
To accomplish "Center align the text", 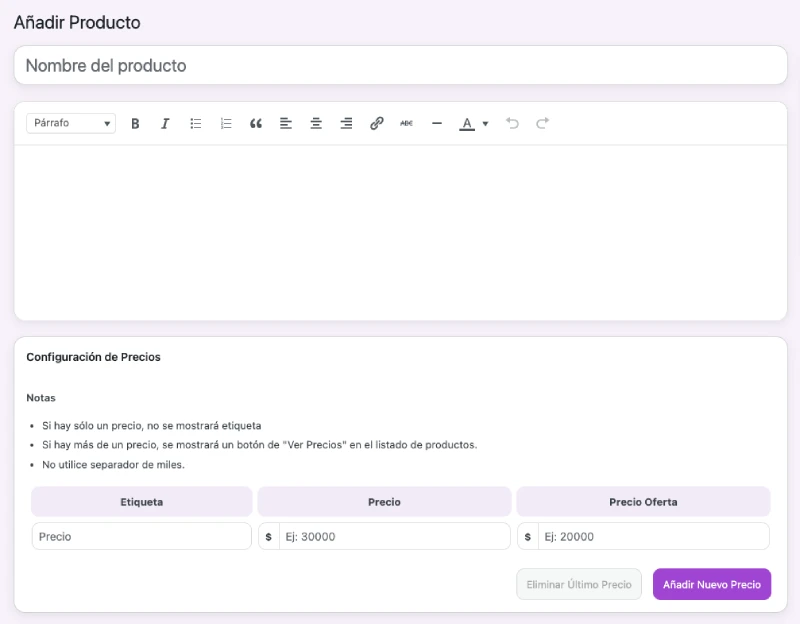I will click(x=316, y=123).
